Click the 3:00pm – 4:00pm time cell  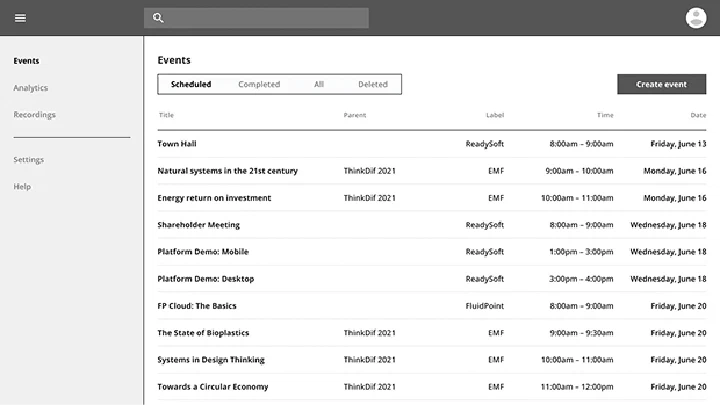pyautogui.click(x=581, y=279)
